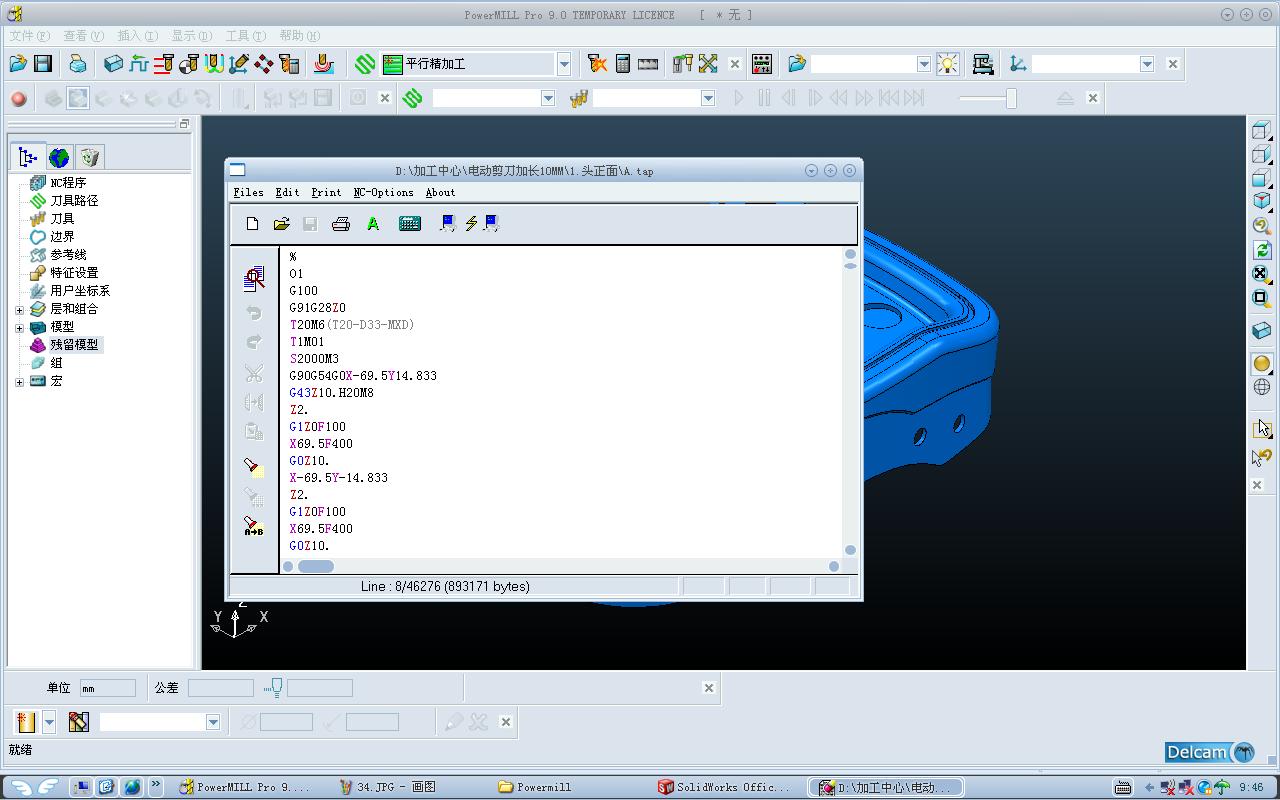Click the find/search document icon
Screen dimensions: 1280x800
coord(254,278)
